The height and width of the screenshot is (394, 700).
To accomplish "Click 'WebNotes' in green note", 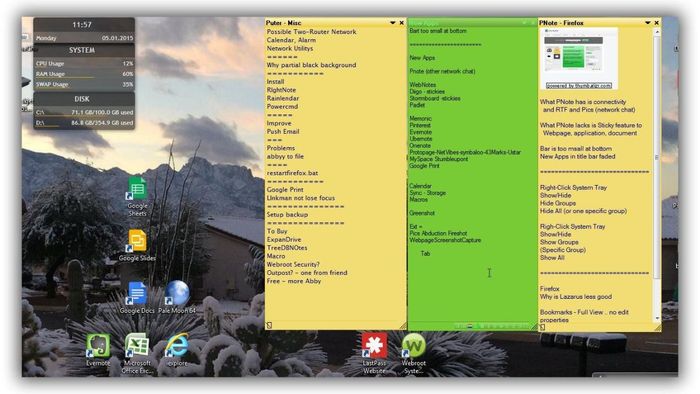I will pos(423,85).
